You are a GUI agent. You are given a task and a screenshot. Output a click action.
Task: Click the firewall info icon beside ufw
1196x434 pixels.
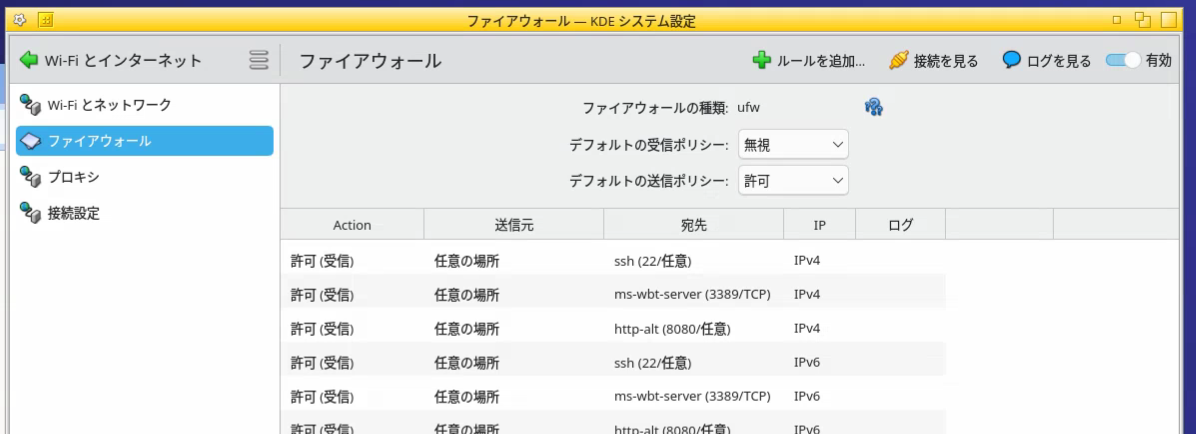tap(873, 107)
